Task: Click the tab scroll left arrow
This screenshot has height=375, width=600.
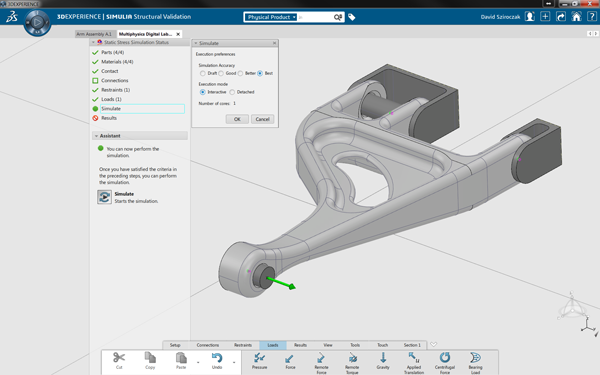Action: (x=590, y=34)
